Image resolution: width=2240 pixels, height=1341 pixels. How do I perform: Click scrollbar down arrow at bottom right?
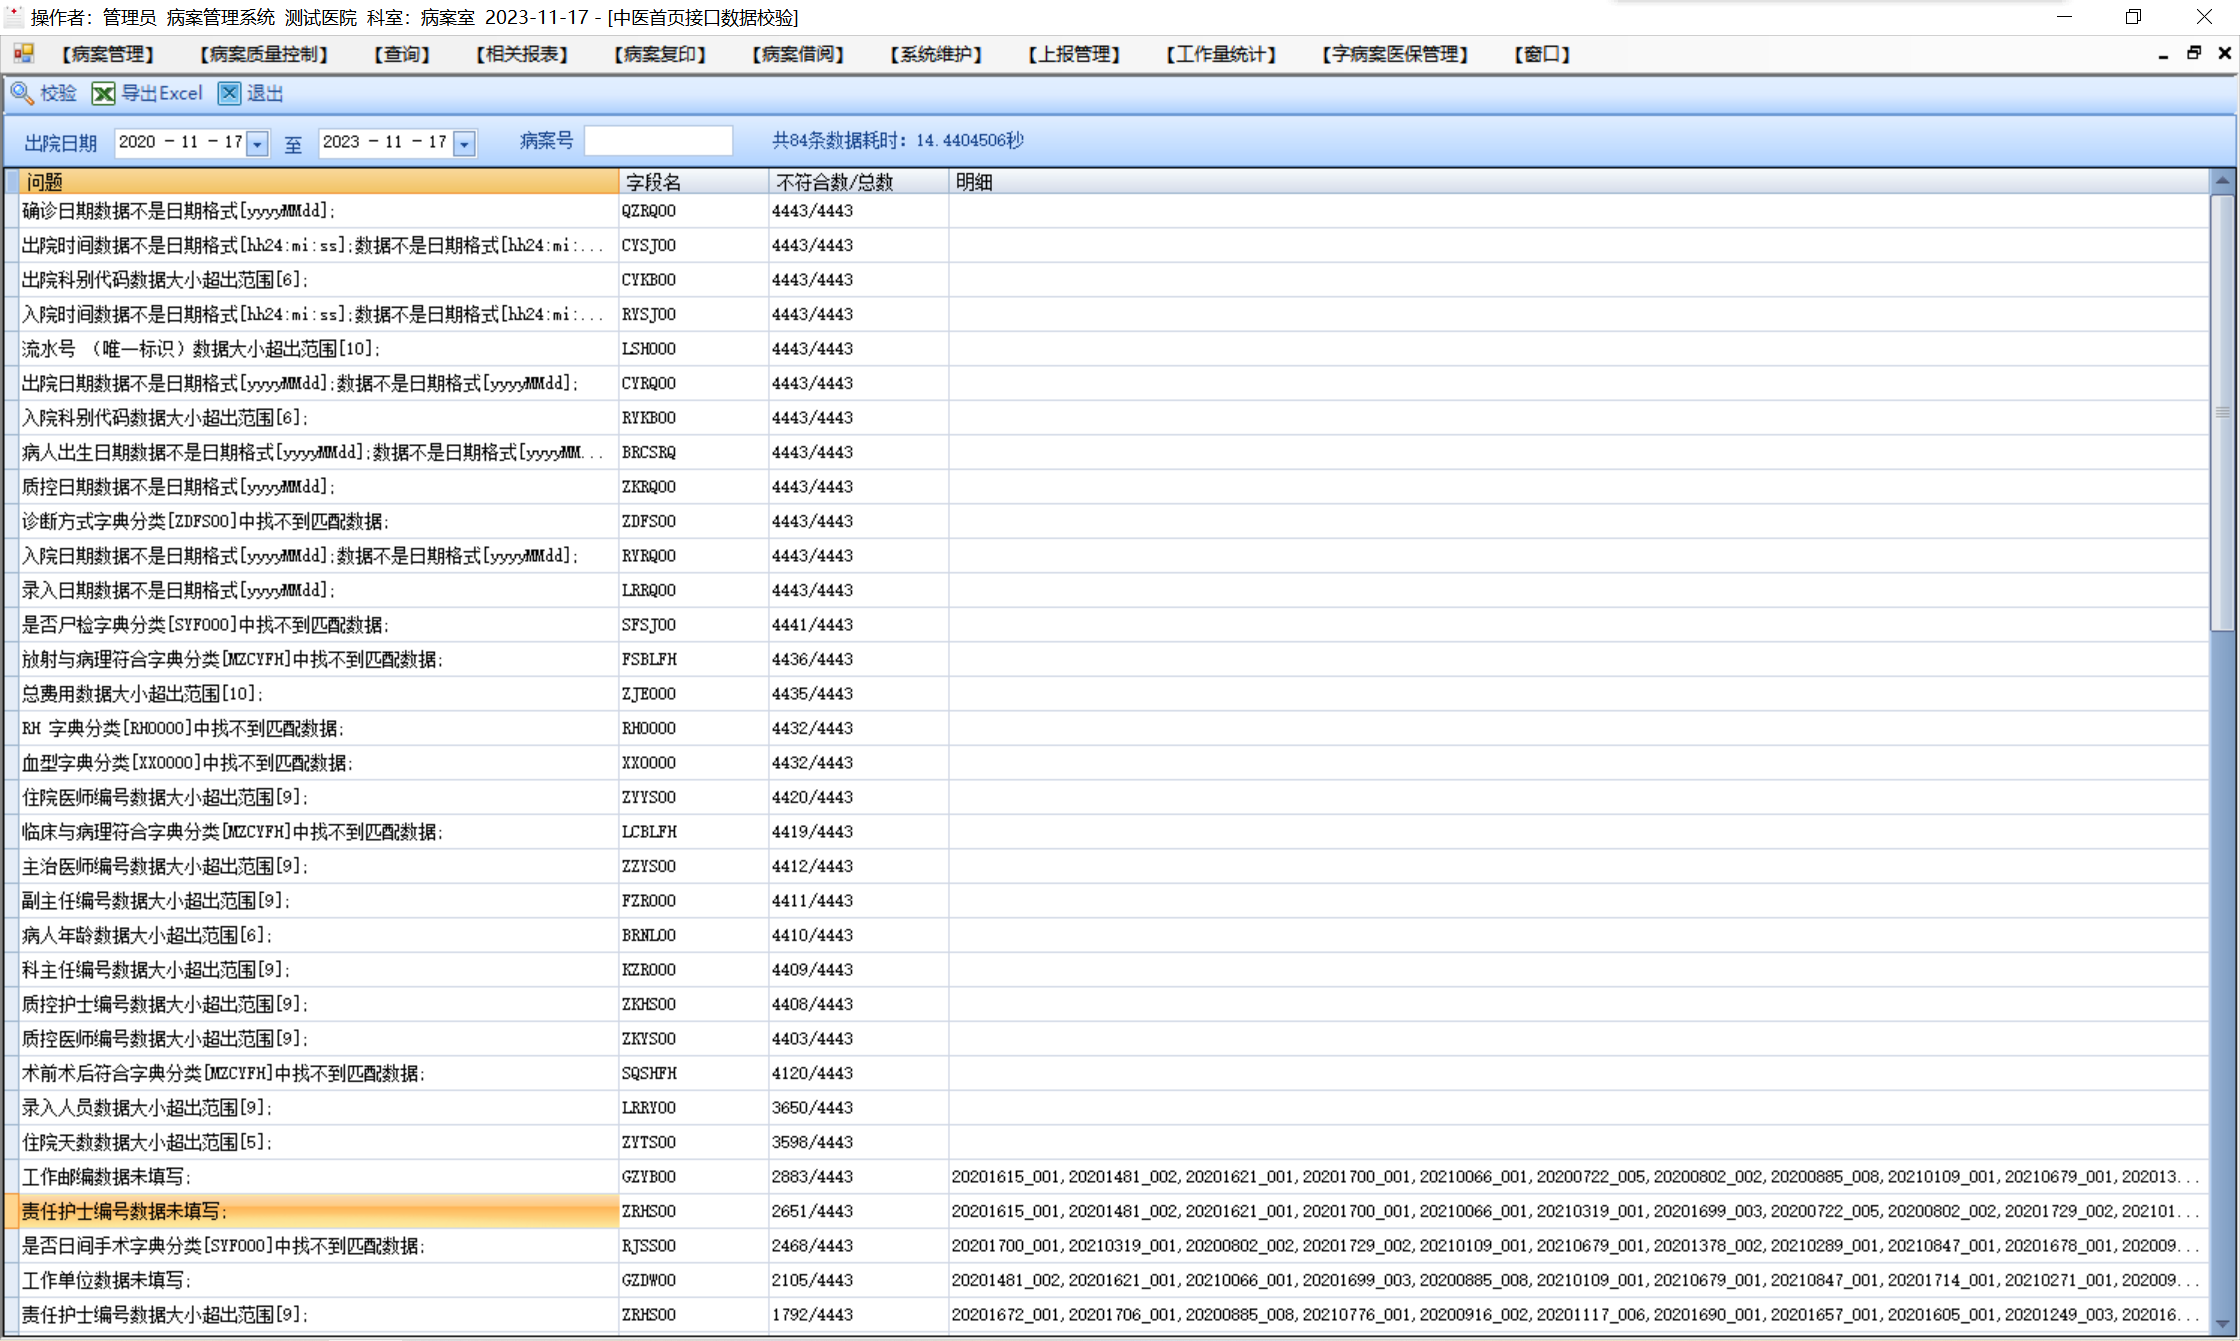pos(2222,1323)
